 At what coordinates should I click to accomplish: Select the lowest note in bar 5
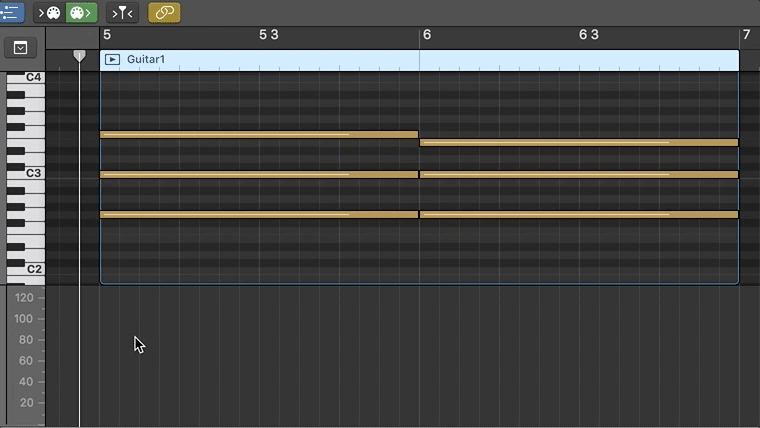pyautogui.click(x=258, y=214)
